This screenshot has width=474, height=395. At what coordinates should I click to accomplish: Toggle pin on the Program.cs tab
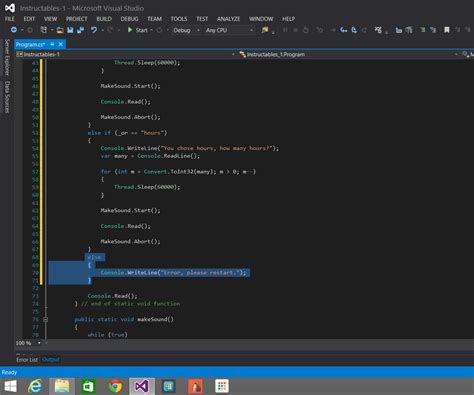point(52,44)
